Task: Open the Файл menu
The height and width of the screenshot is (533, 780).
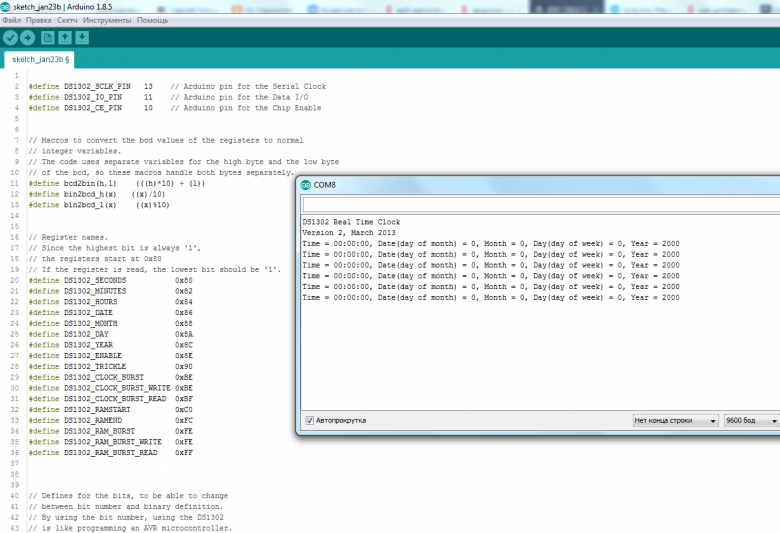Action: pos(11,20)
